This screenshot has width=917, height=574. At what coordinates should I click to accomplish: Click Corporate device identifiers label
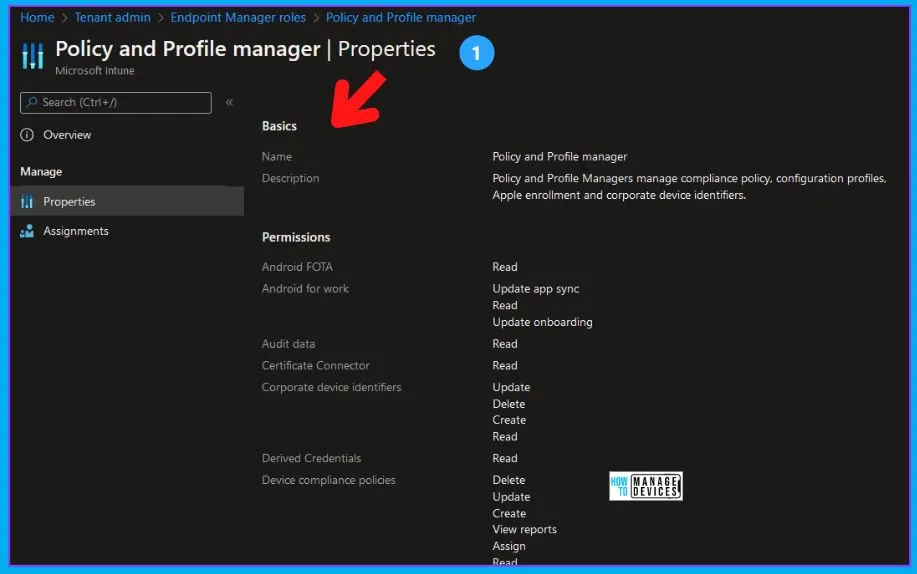pyautogui.click(x=332, y=387)
